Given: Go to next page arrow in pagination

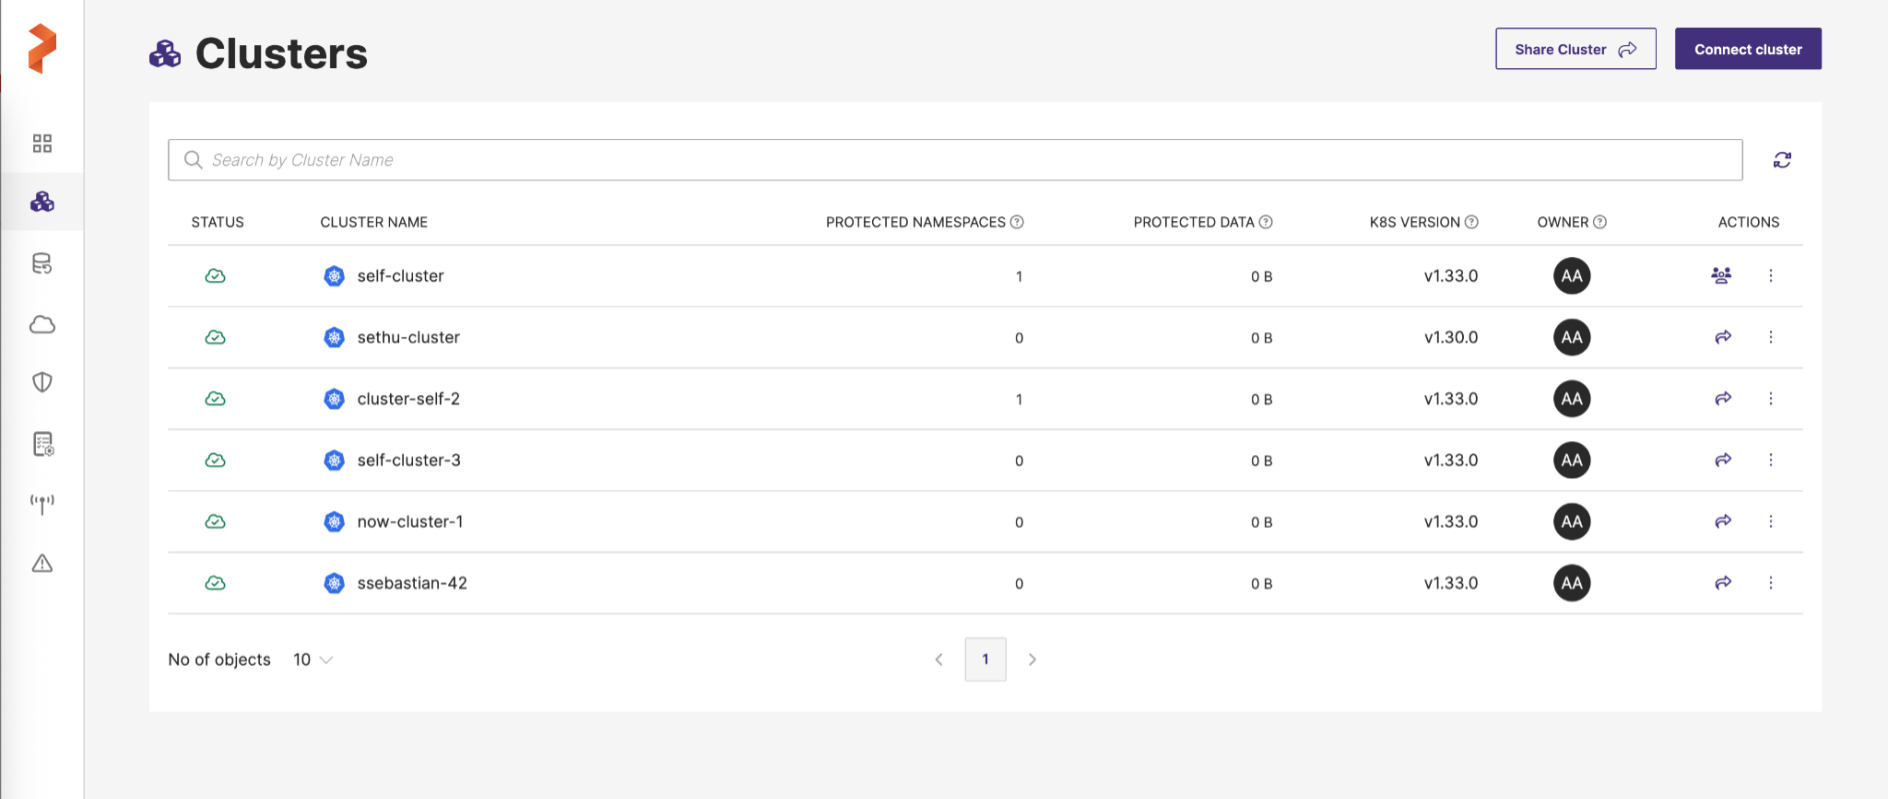Looking at the screenshot, I should [1032, 660].
